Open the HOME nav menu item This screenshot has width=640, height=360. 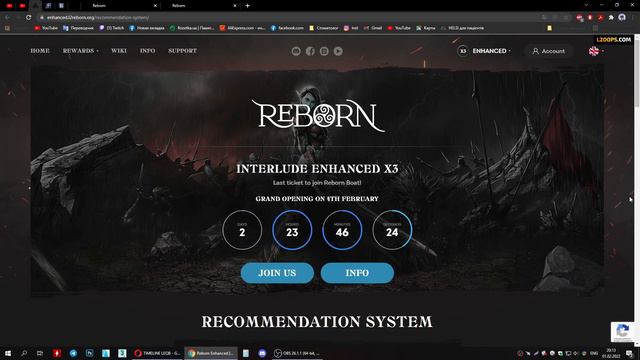click(x=40, y=51)
